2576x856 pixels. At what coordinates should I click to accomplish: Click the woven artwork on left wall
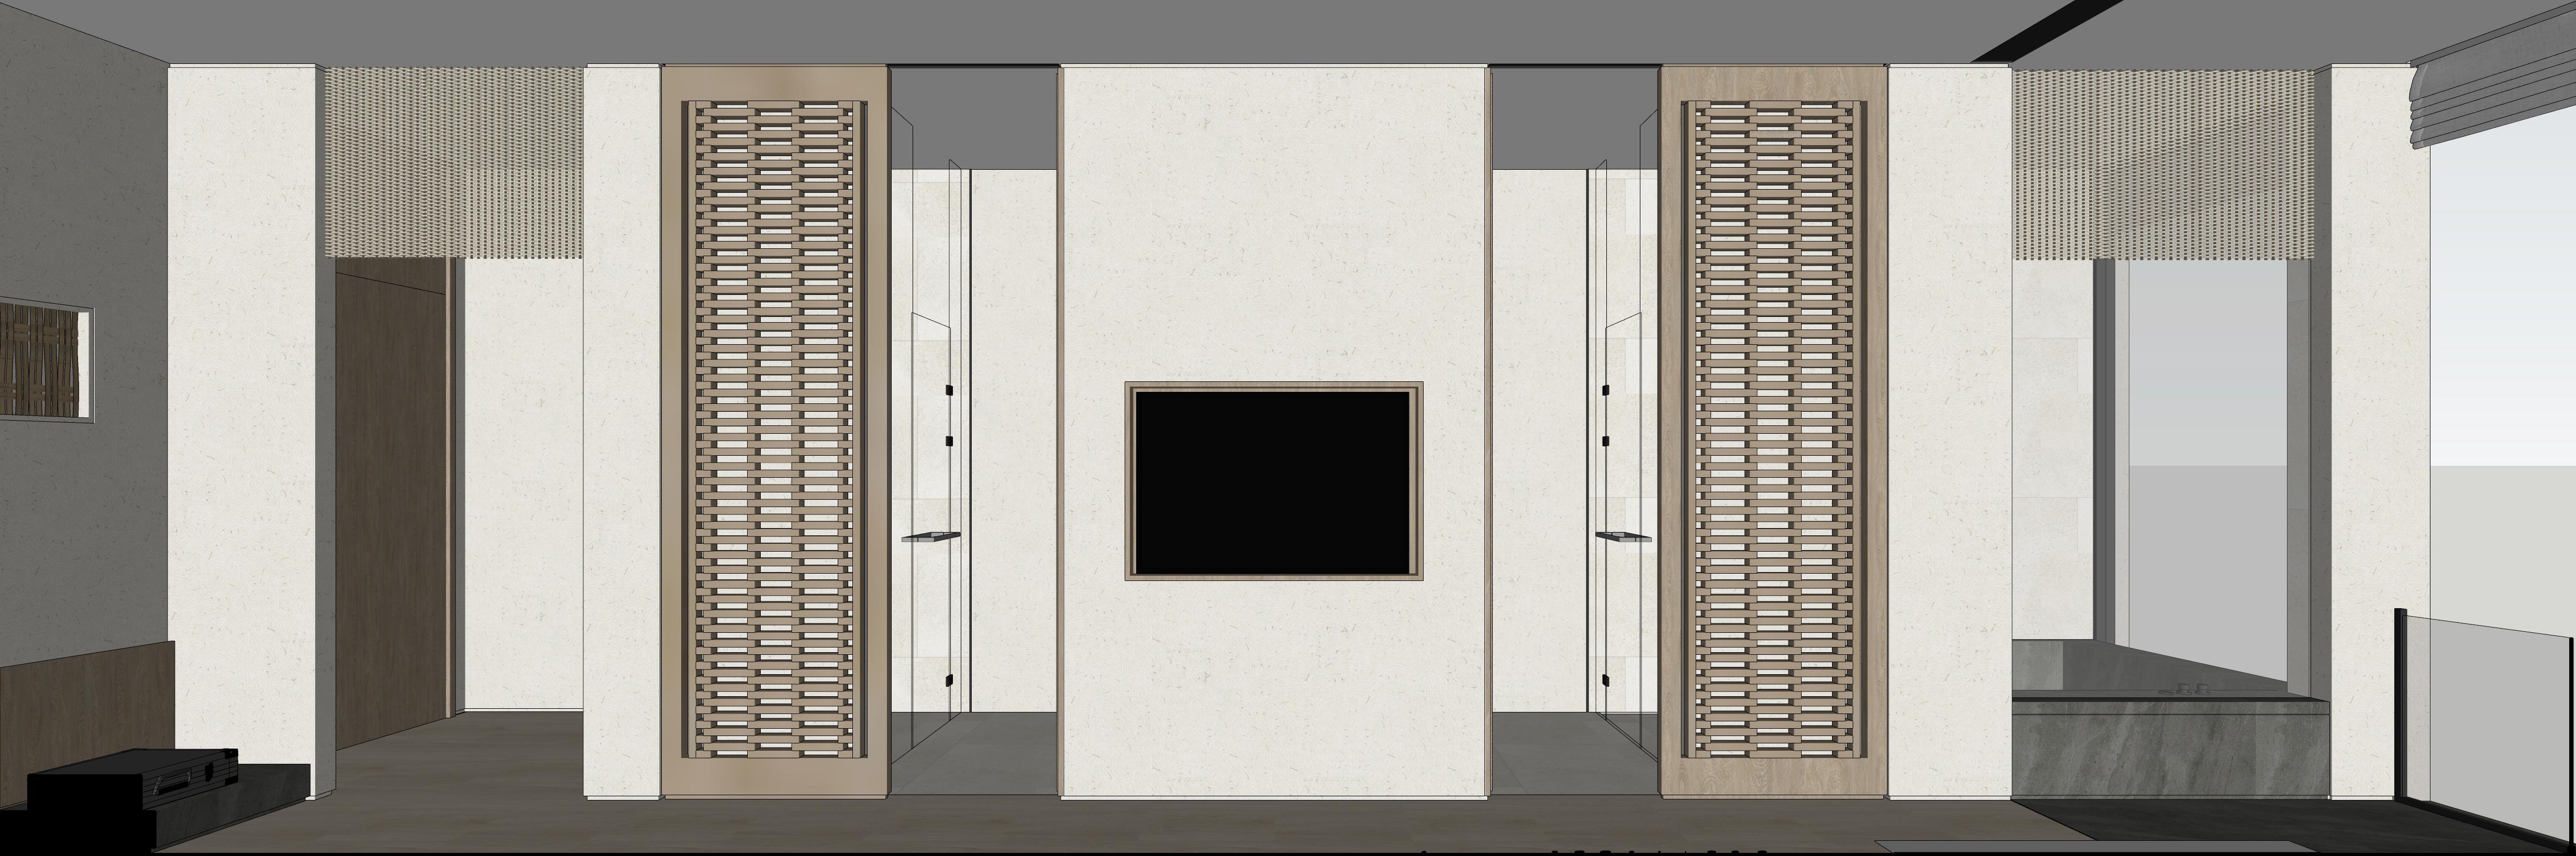40,360
